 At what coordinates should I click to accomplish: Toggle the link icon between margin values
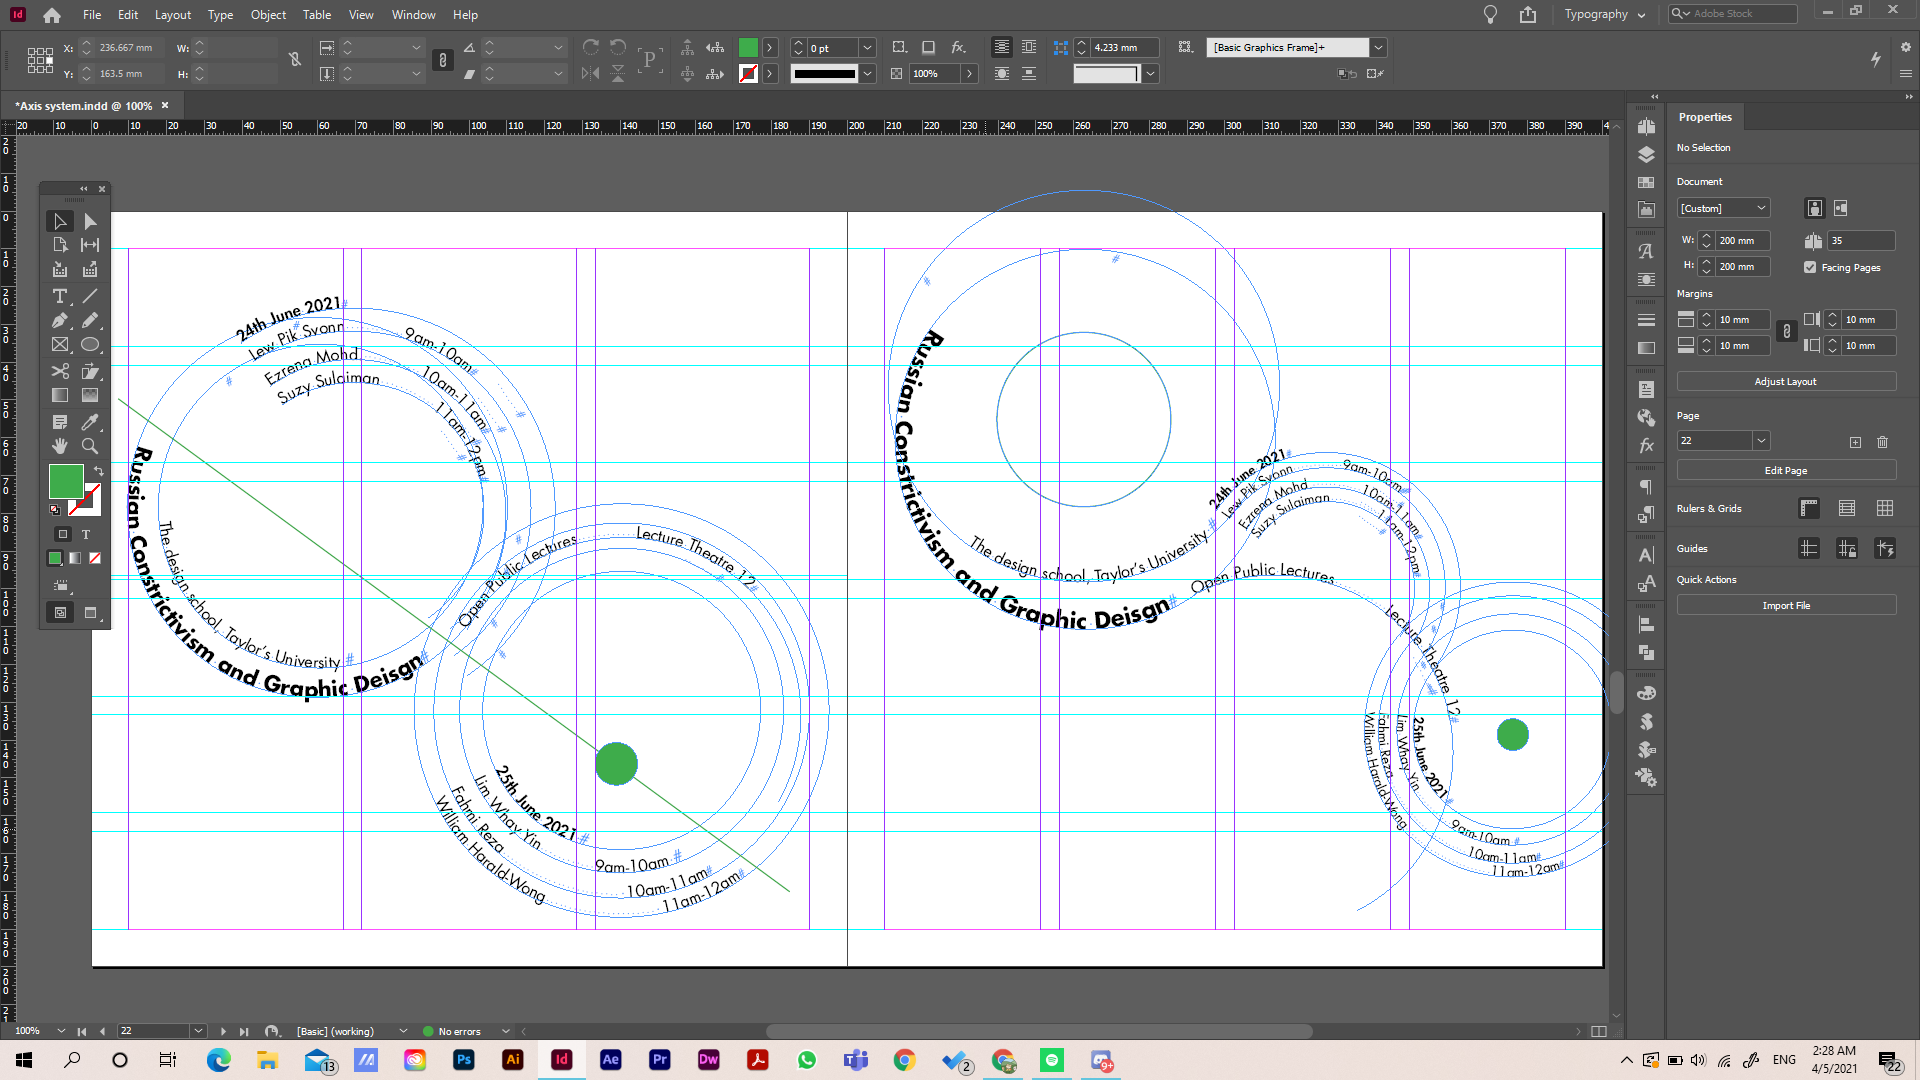pyautogui.click(x=1786, y=332)
